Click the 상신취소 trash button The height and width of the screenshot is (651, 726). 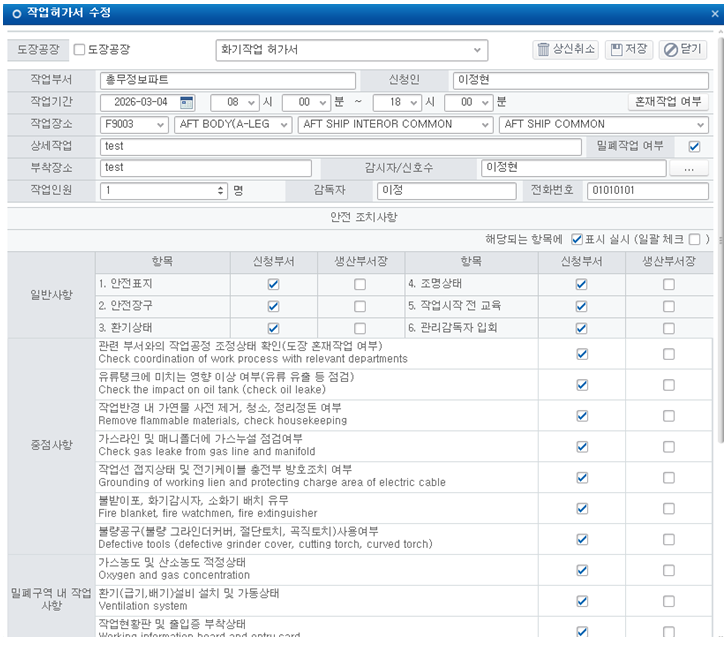click(x=565, y=50)
